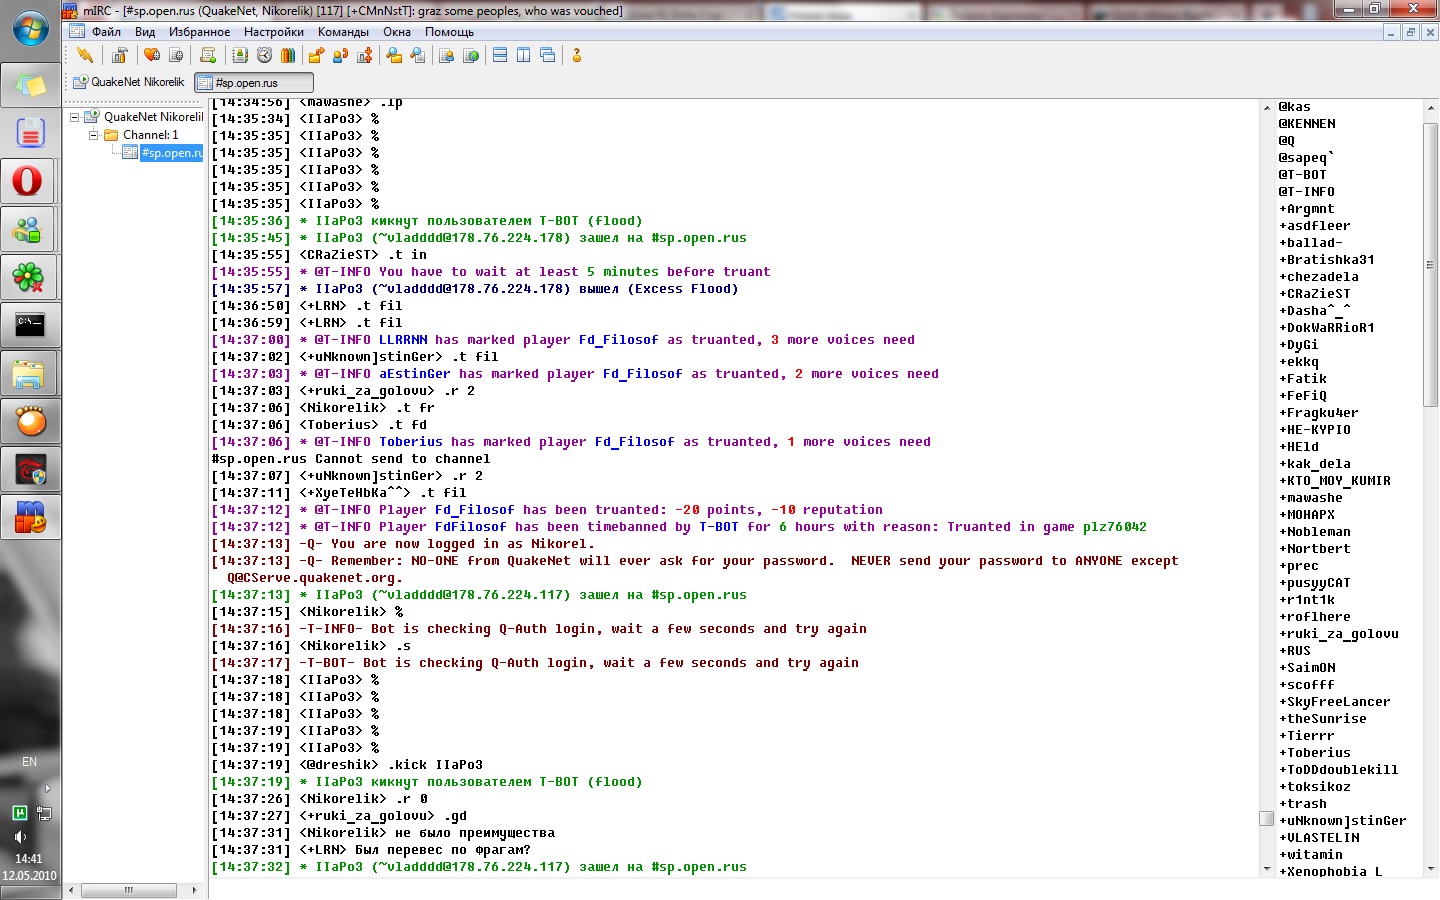
Task: Open the Favorites heart icon
Action: point(152,55)
